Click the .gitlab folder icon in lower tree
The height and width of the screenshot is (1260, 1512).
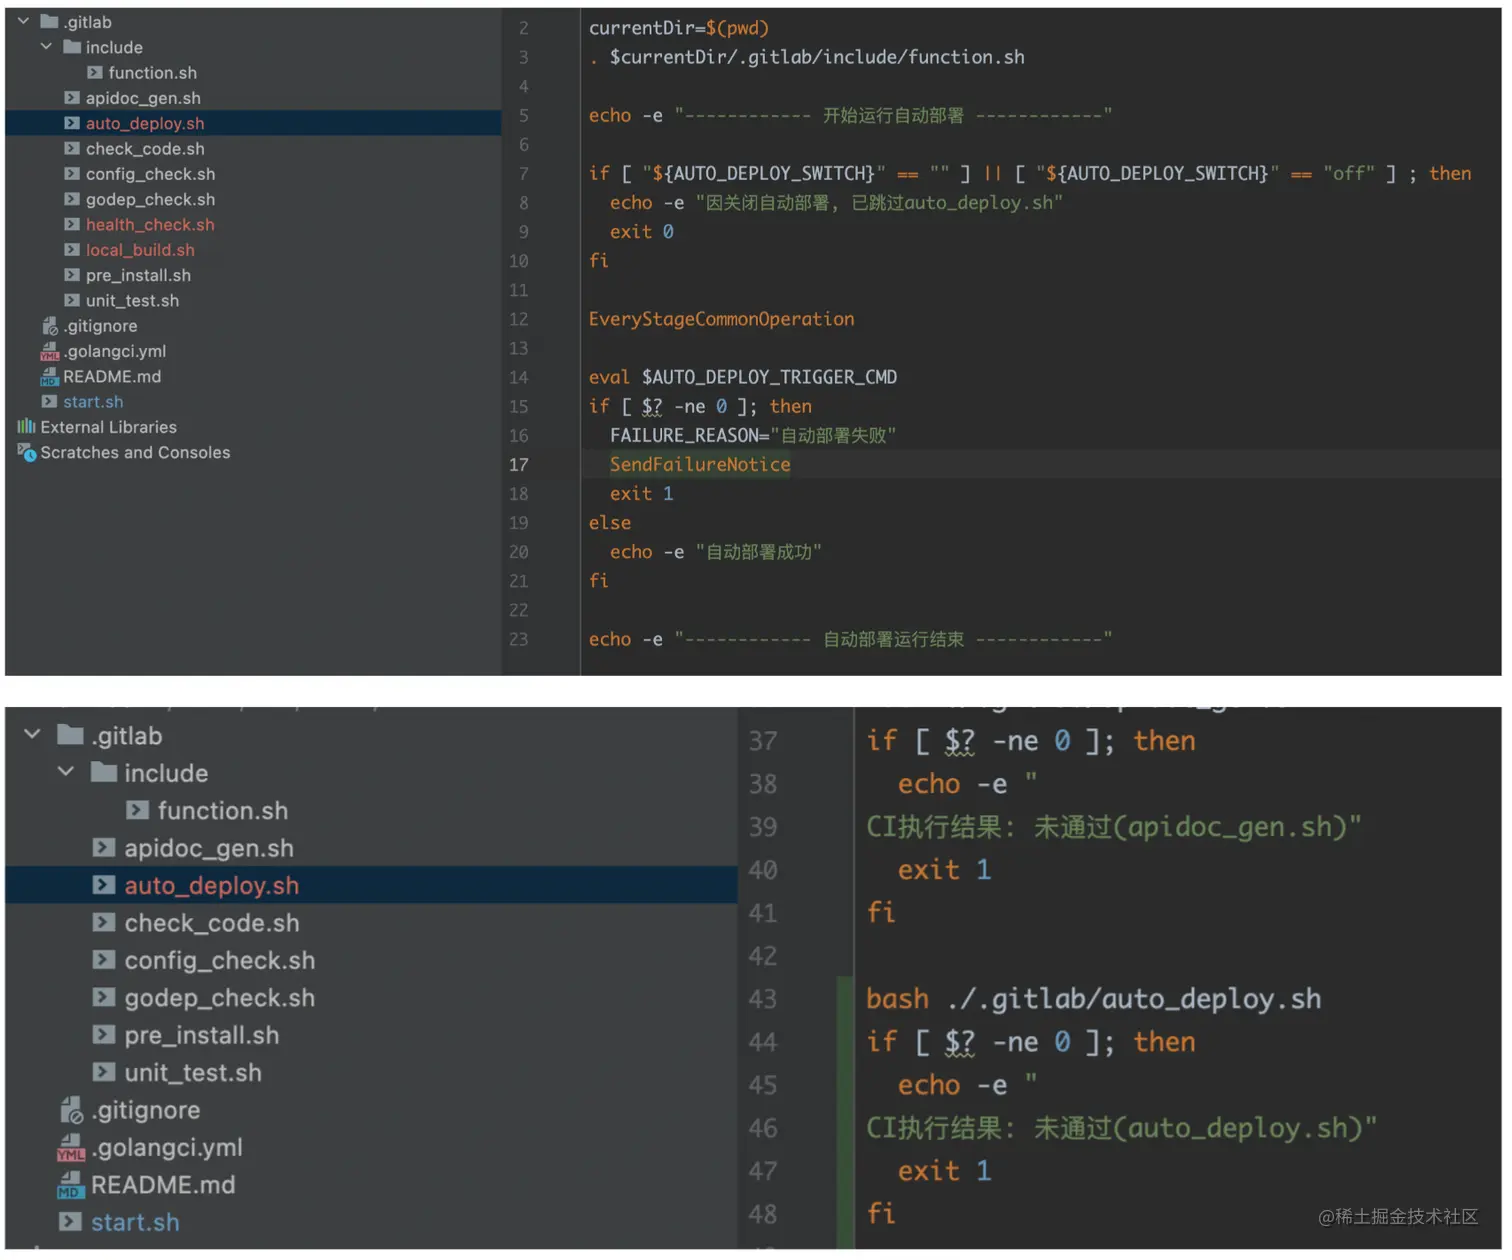(70, 735)
